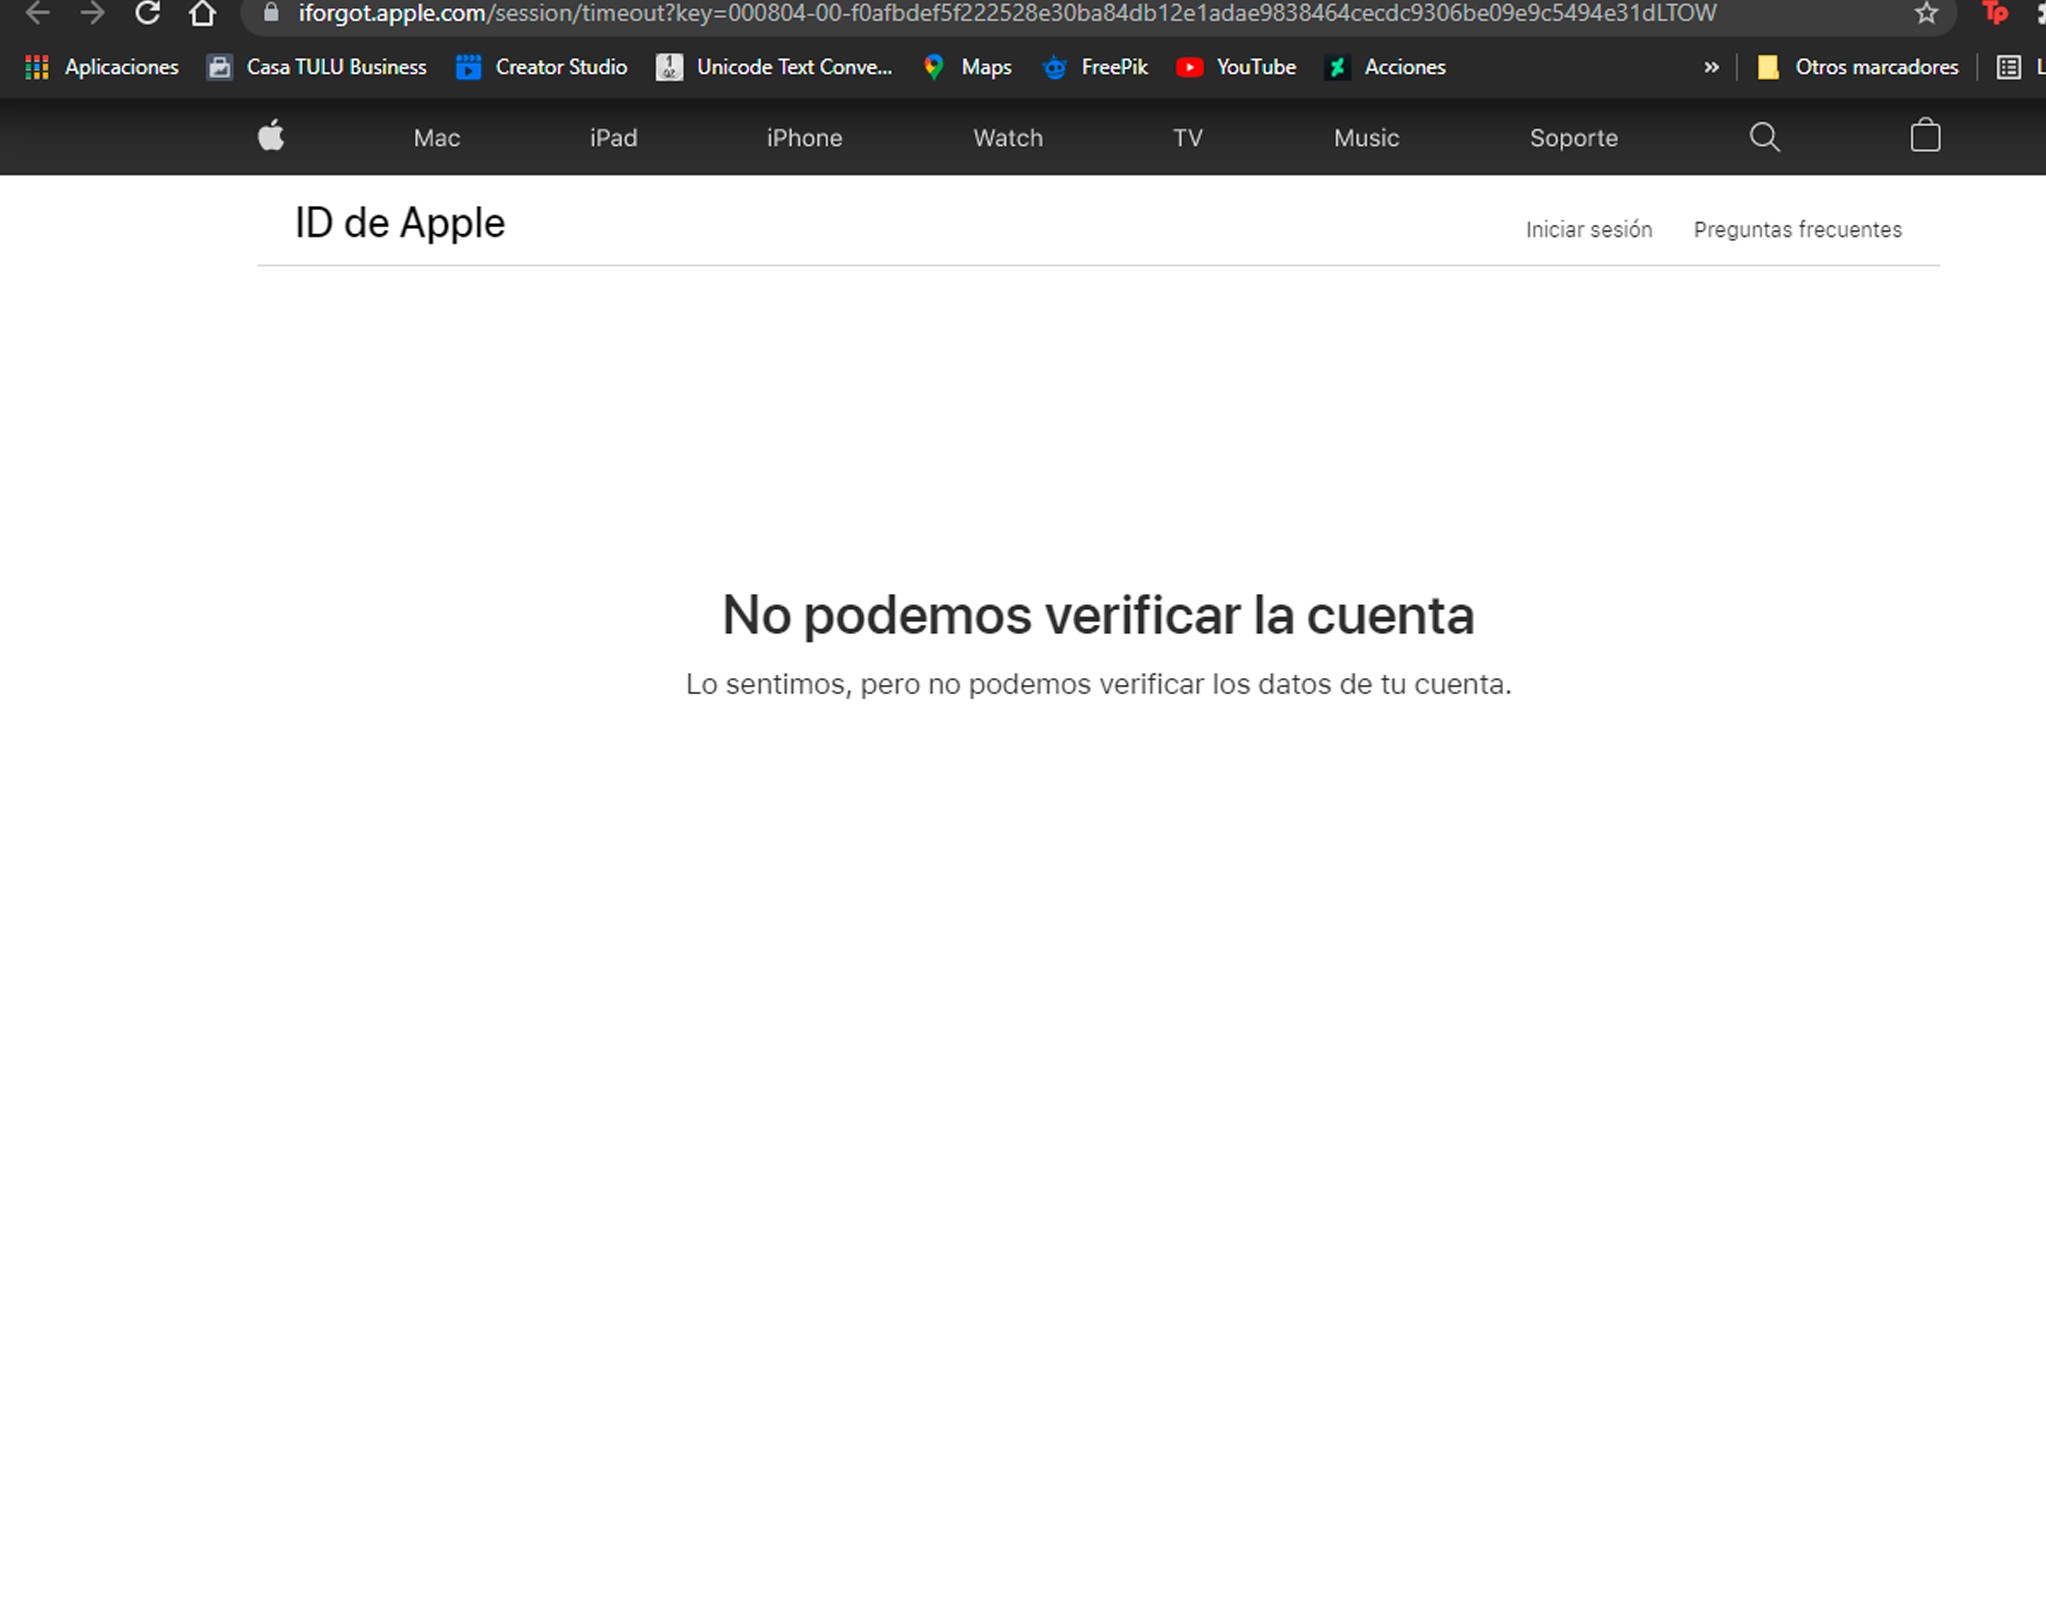
Task: Click the browser home icon
Action: tap(202, 14)
